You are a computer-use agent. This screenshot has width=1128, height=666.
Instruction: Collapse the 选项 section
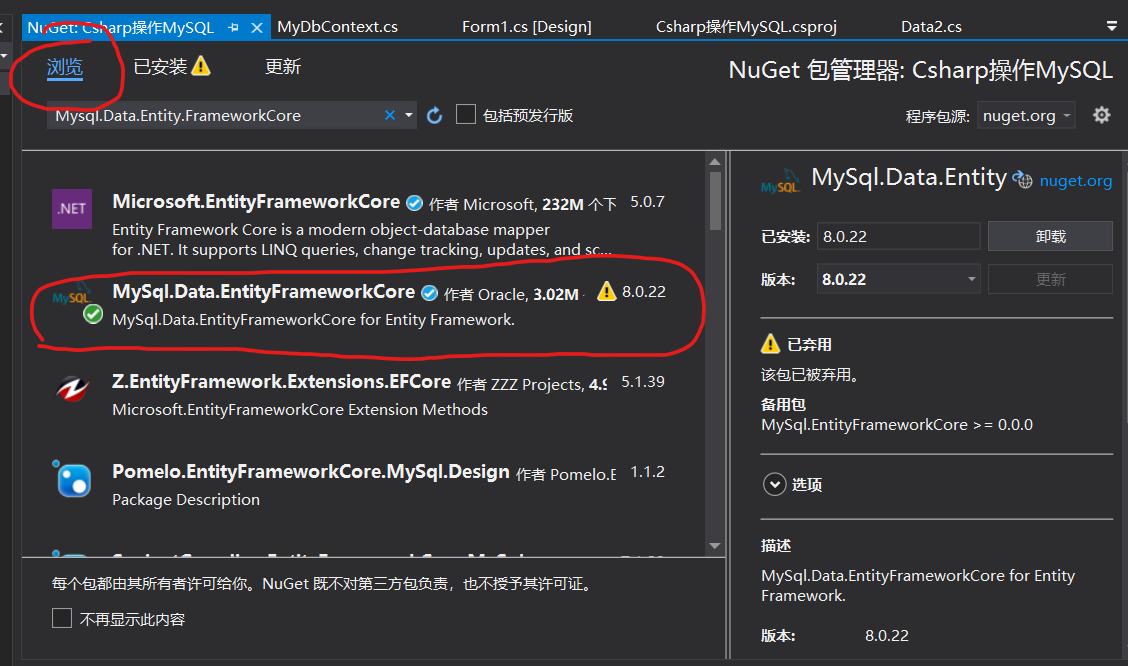[775, 484]
